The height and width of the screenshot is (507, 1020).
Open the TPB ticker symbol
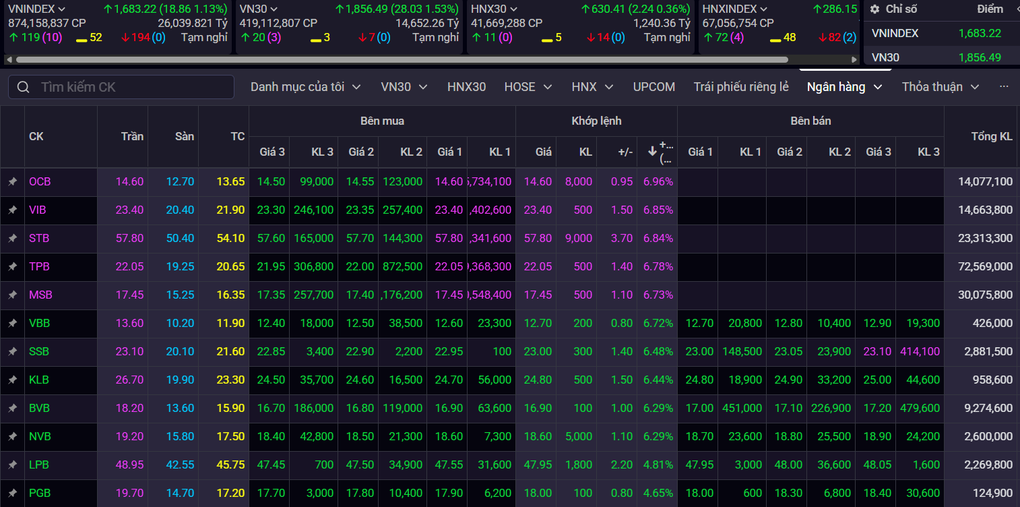[x=39, y=267]
